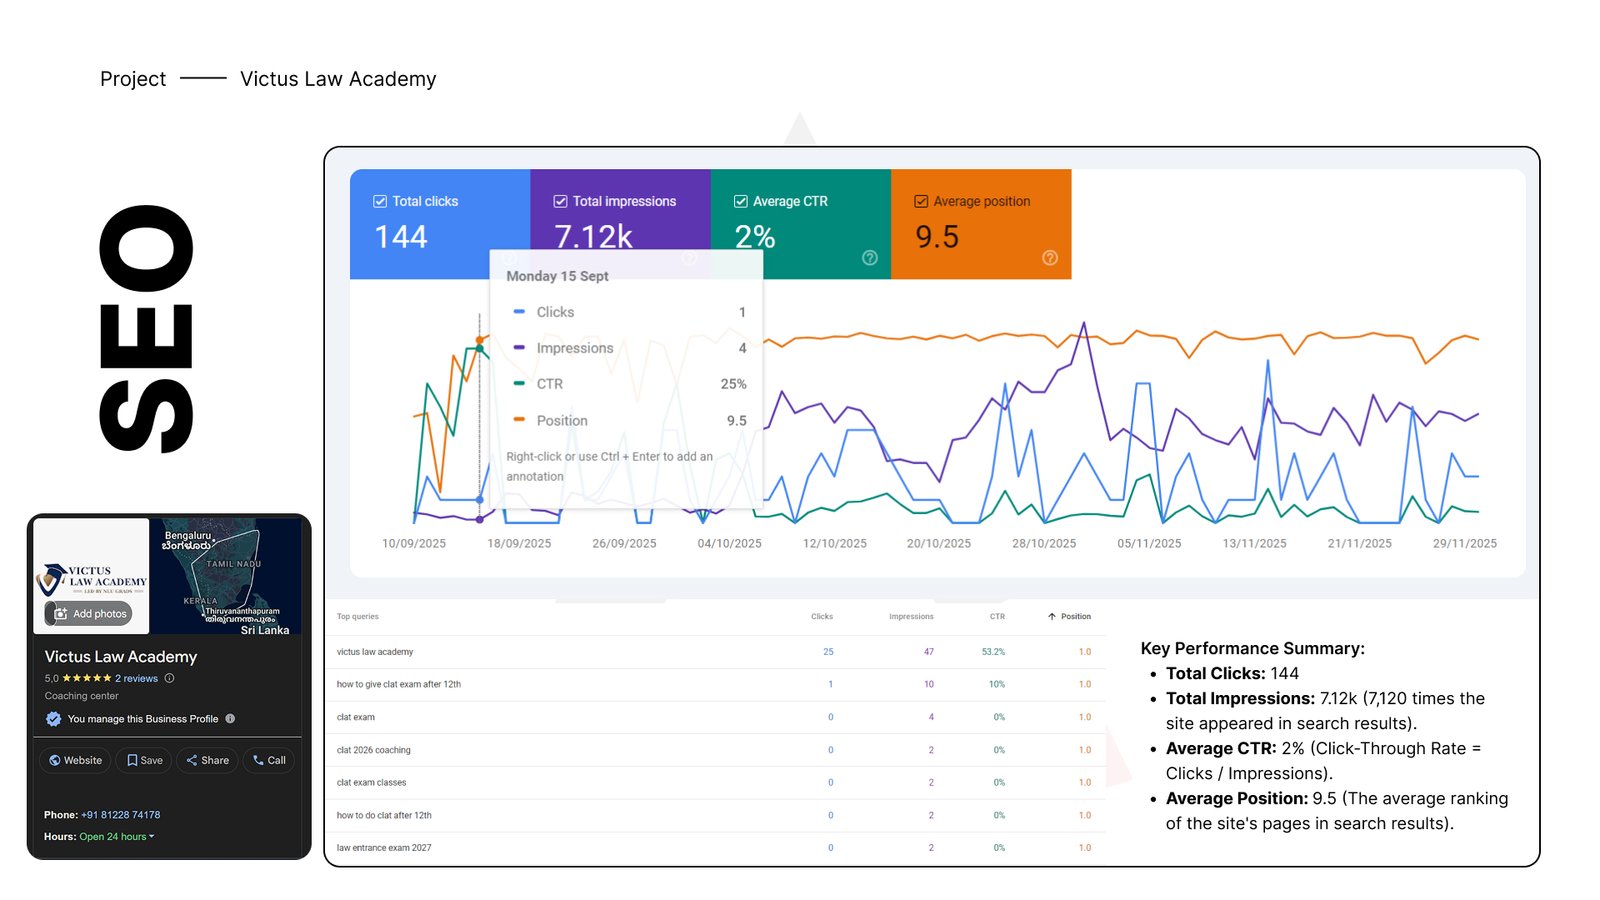Viewport: 1600px width, 900px height.
Task: Click the info icon after Business Profile text
Action: (230, 719)
